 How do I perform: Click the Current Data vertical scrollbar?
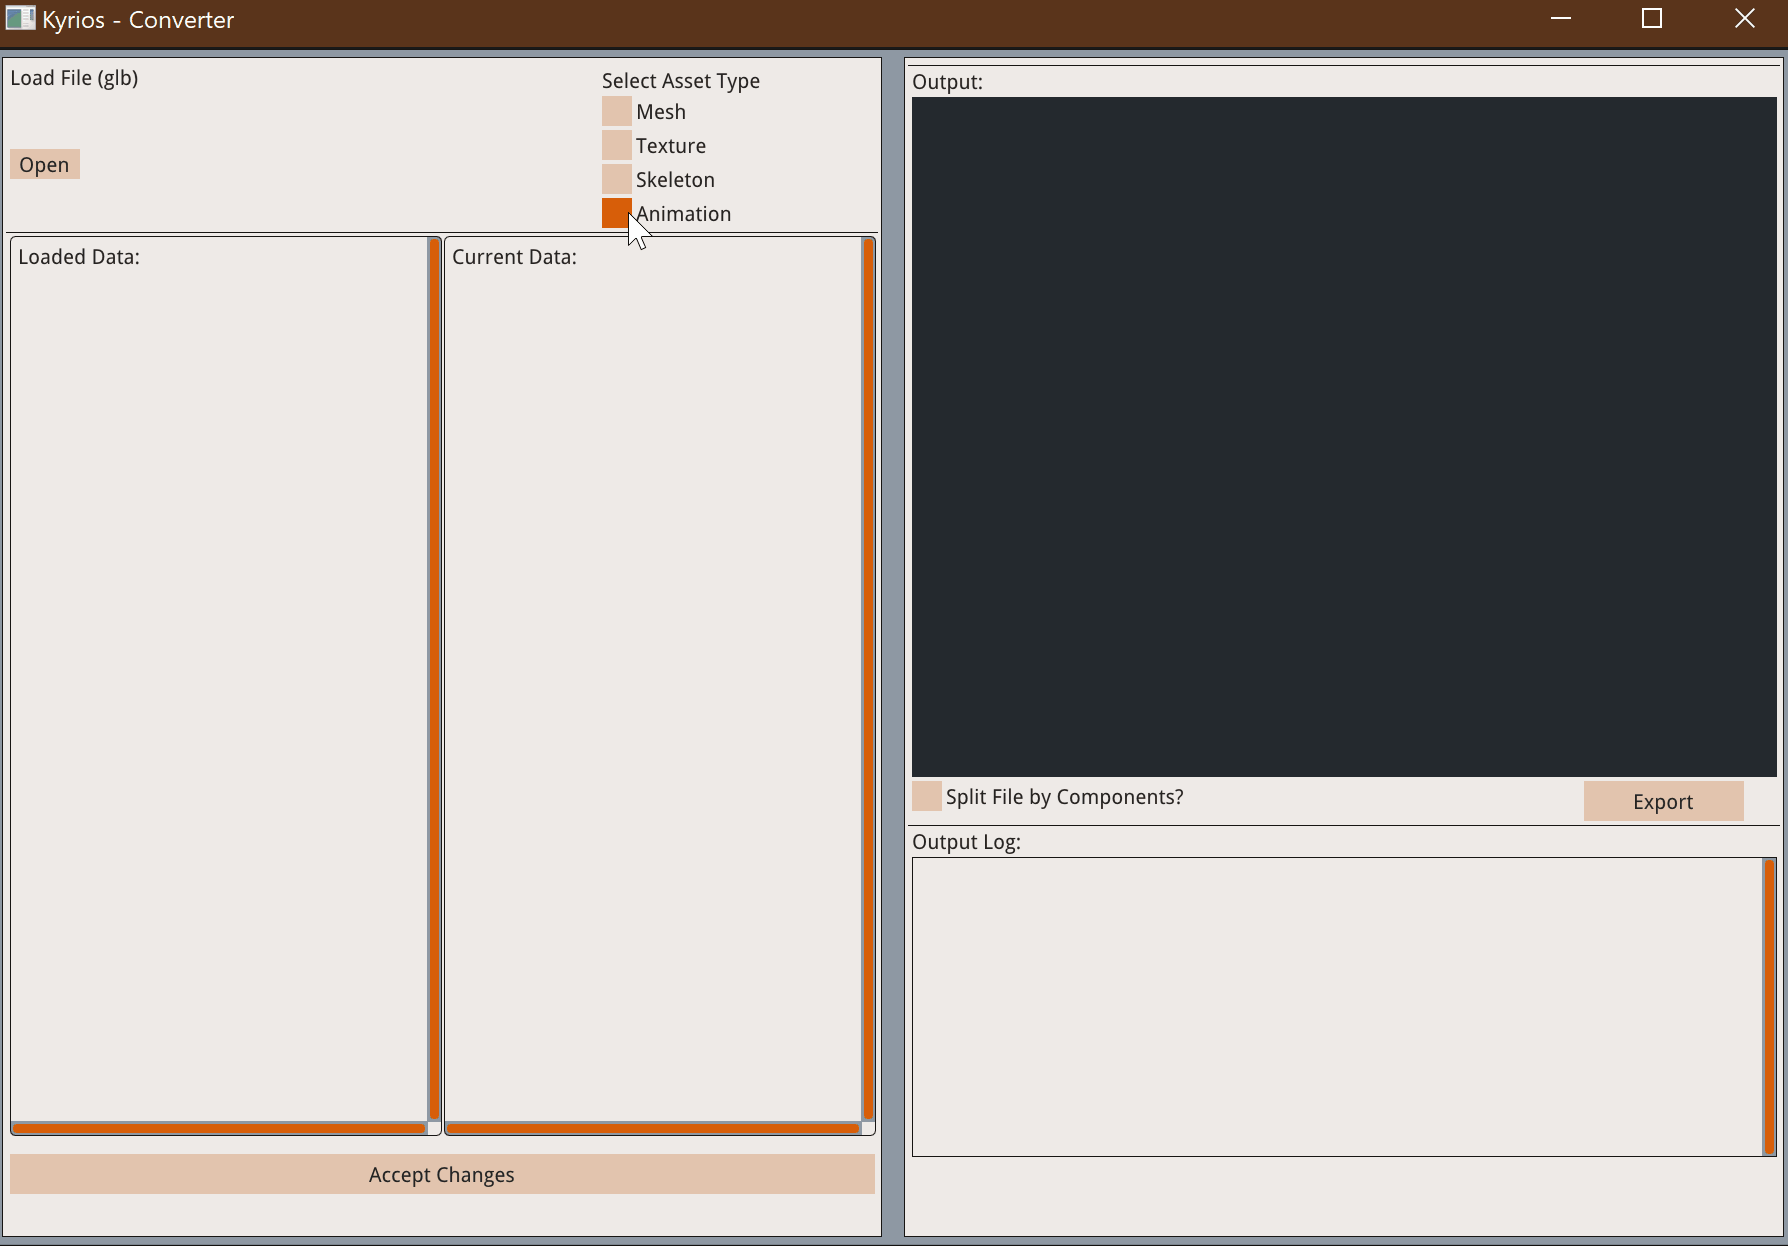[x=869, y=679]
